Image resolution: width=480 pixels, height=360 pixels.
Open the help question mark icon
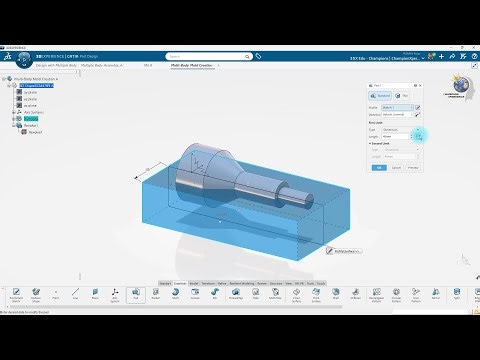click(475, 56)
